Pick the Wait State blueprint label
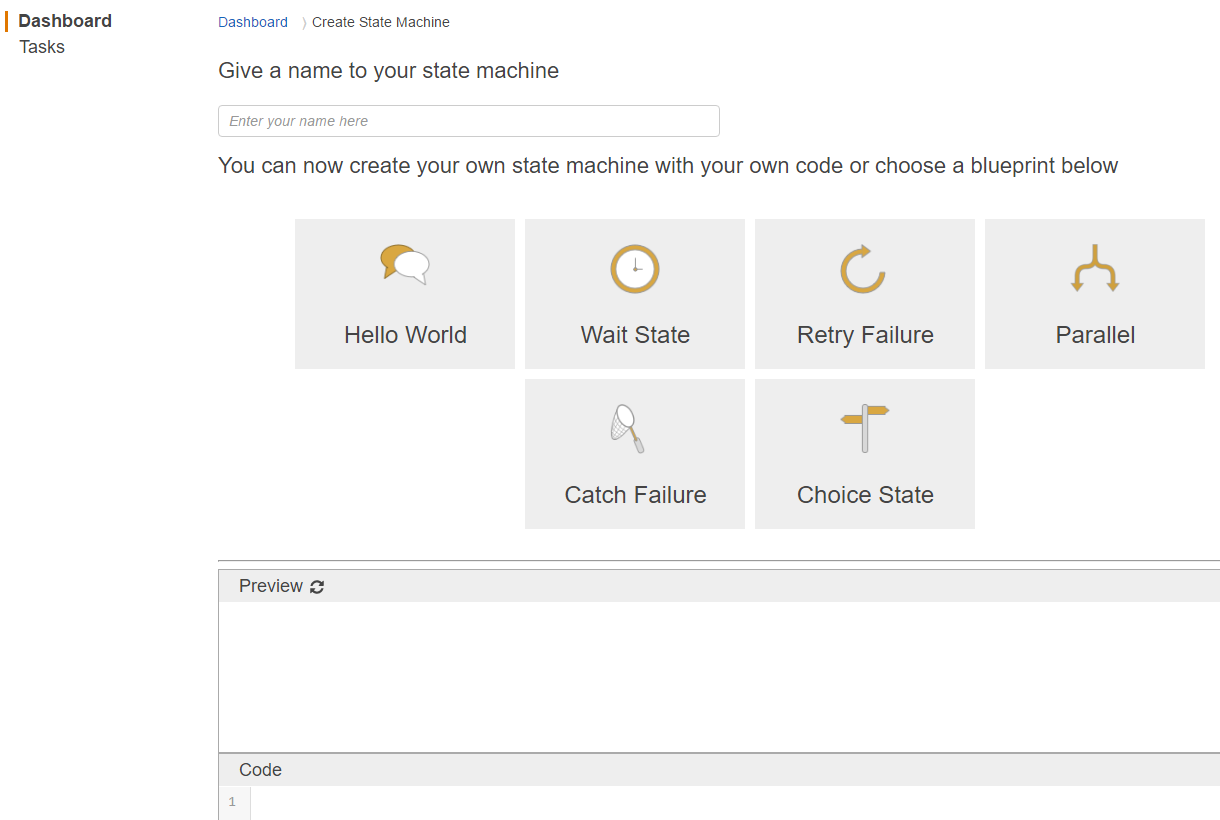The image size is (1220, 820). (635, 335)
